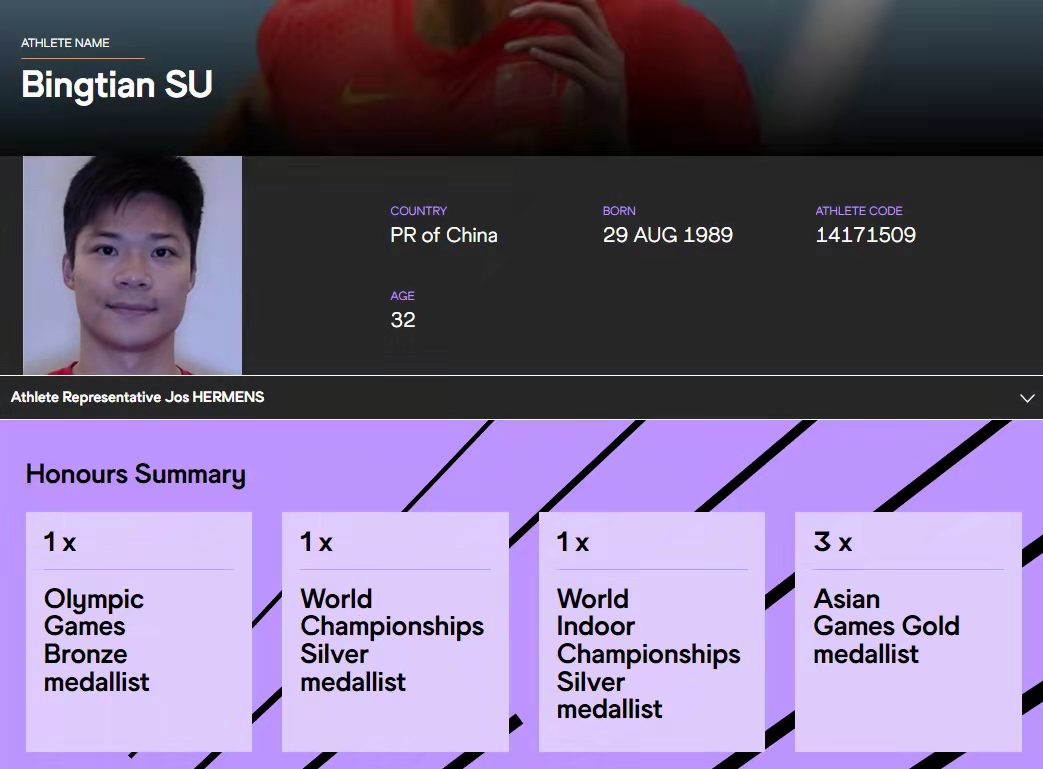The image size is (1043, 769).
Task: Click the Bingtian SU name heading
Action: click(117, 85)
